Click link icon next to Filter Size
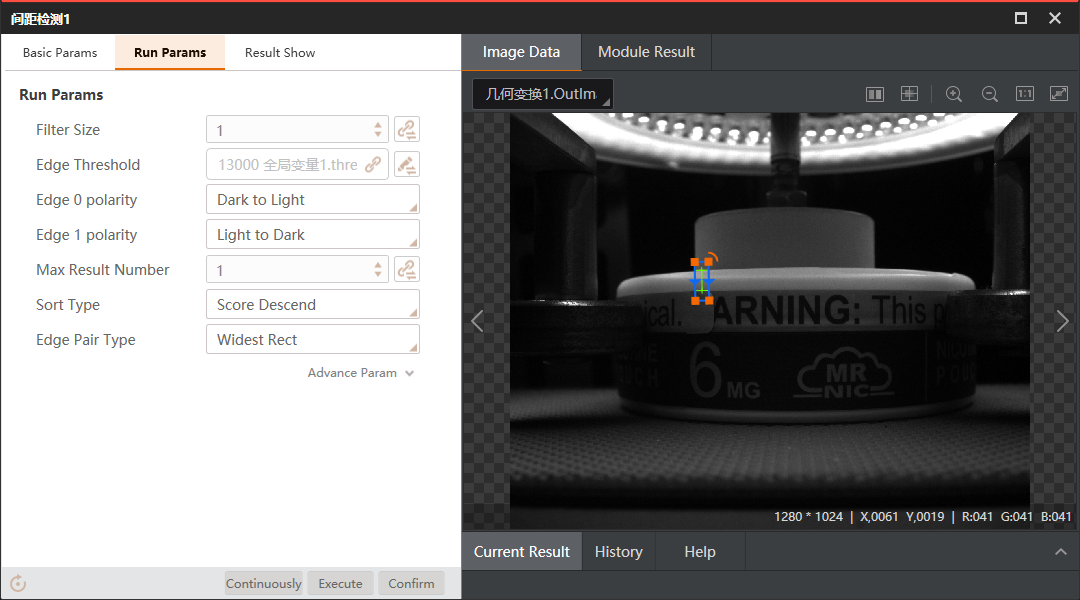Image resolution: width=1080 pixels, height=600 pixels. pos(406,130)
